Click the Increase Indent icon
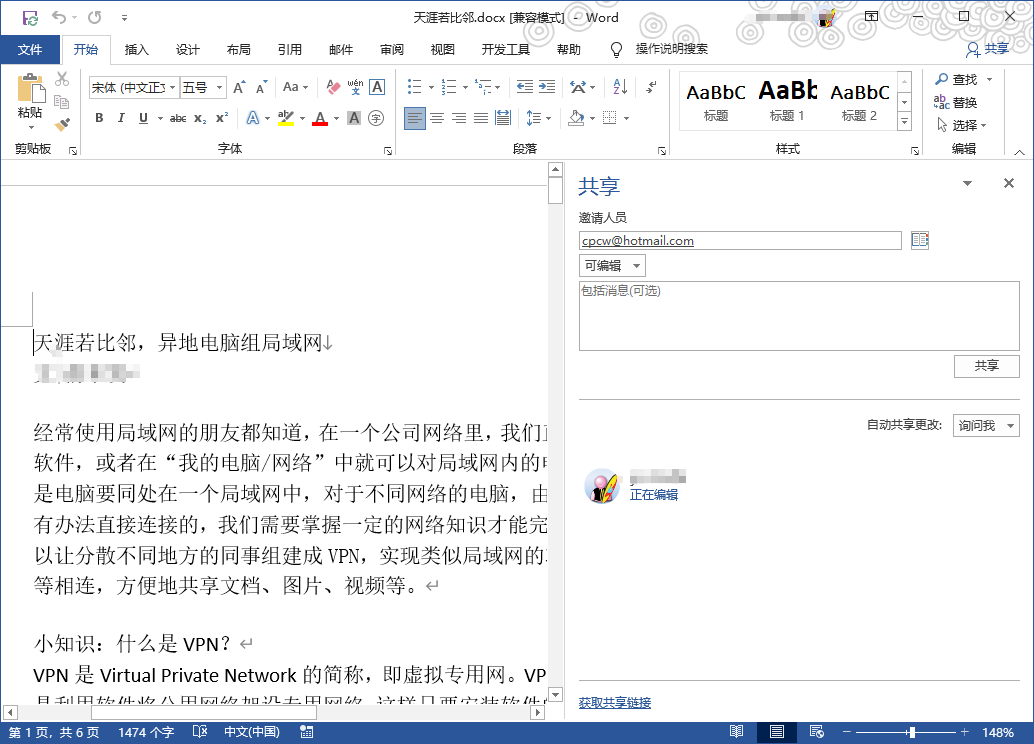 tap(546, 88)
